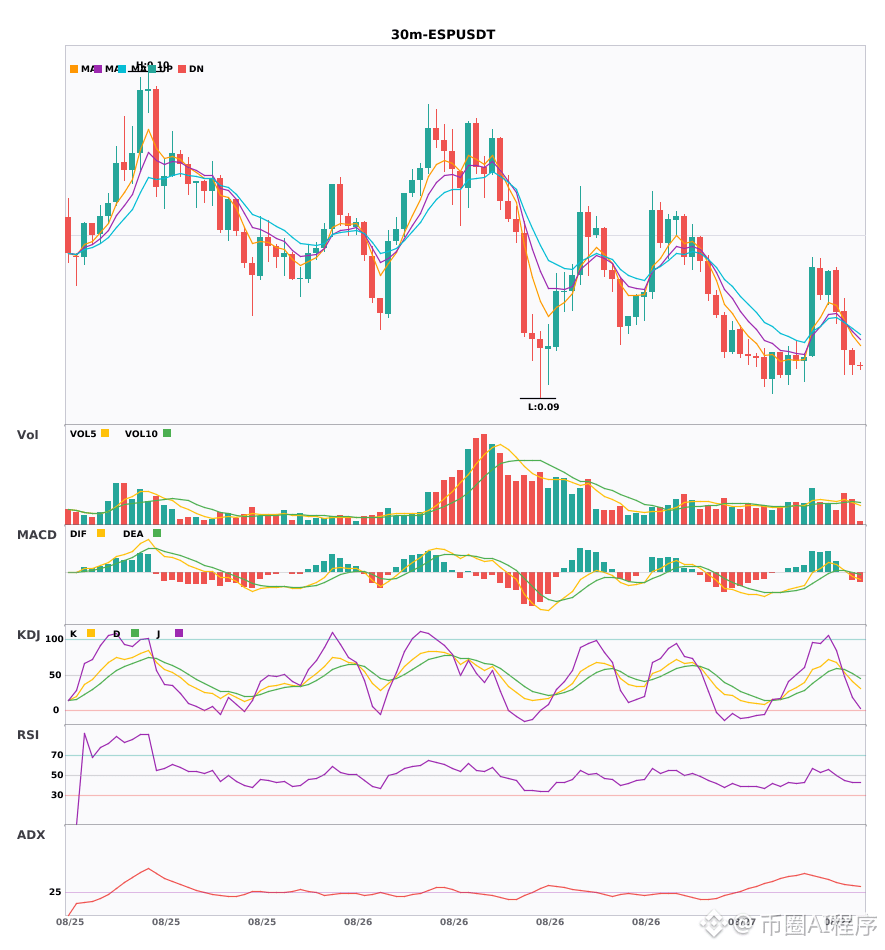Viewport: 885px width, 950px height.
Task: Click the purple J legend swatch
Action: tap(179, 633)
